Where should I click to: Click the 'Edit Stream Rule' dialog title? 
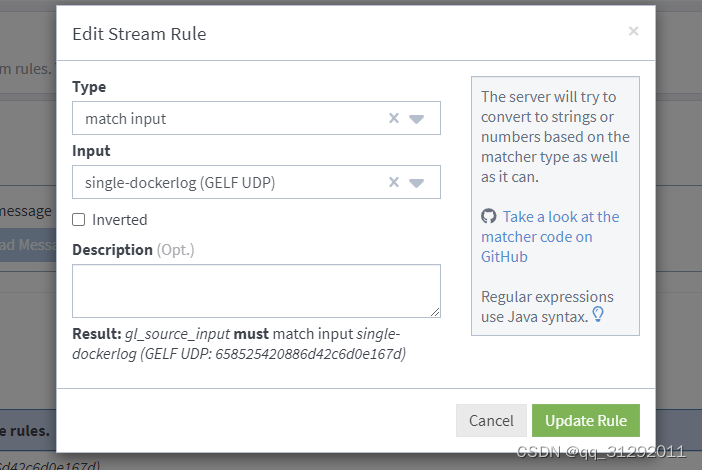tap(139, 34)
